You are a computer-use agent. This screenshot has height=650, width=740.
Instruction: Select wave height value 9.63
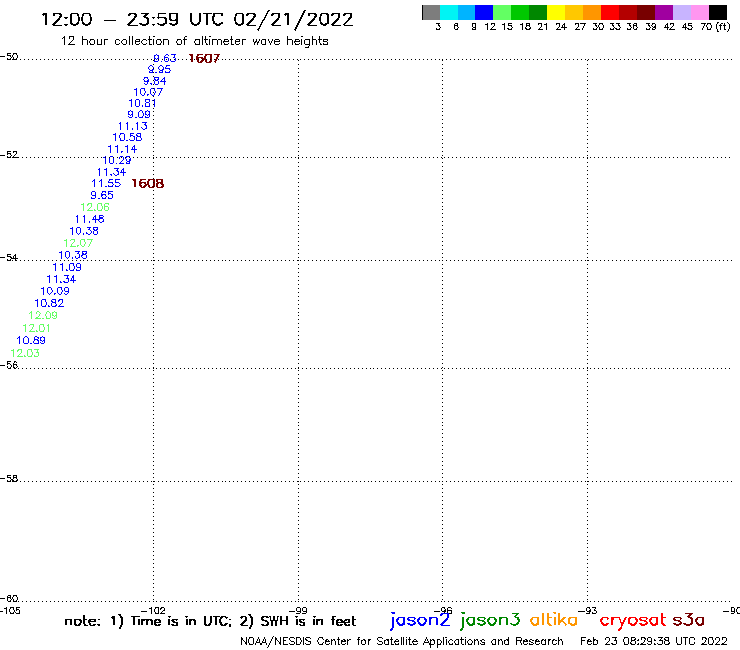click(x=165, y=58)
